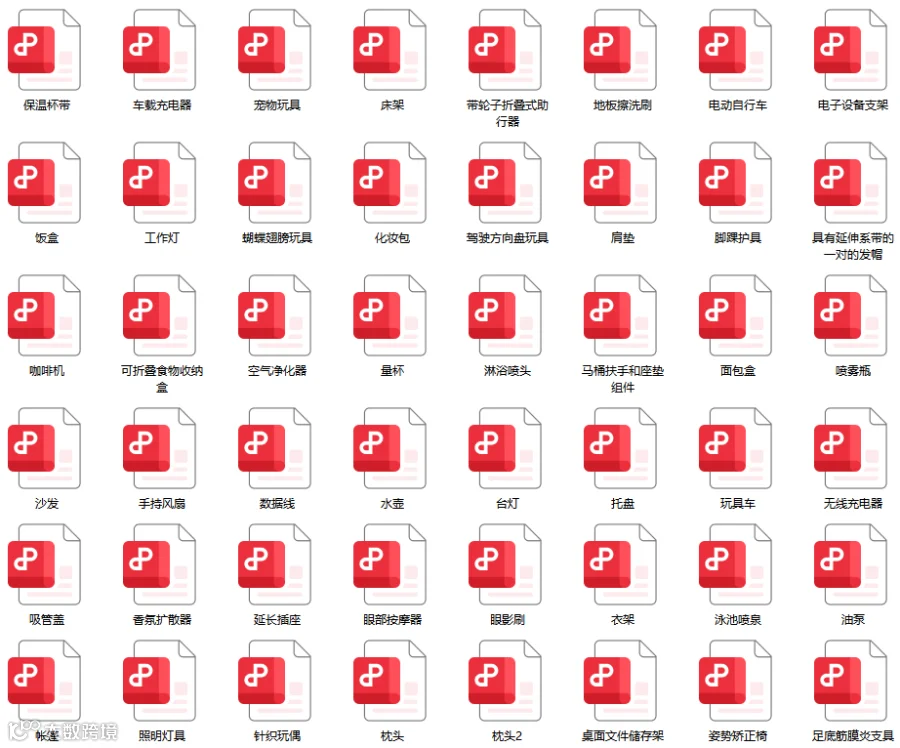The image size is (900, 748).
Task: Select the 枕头 file icon
Action: [390, 681]
